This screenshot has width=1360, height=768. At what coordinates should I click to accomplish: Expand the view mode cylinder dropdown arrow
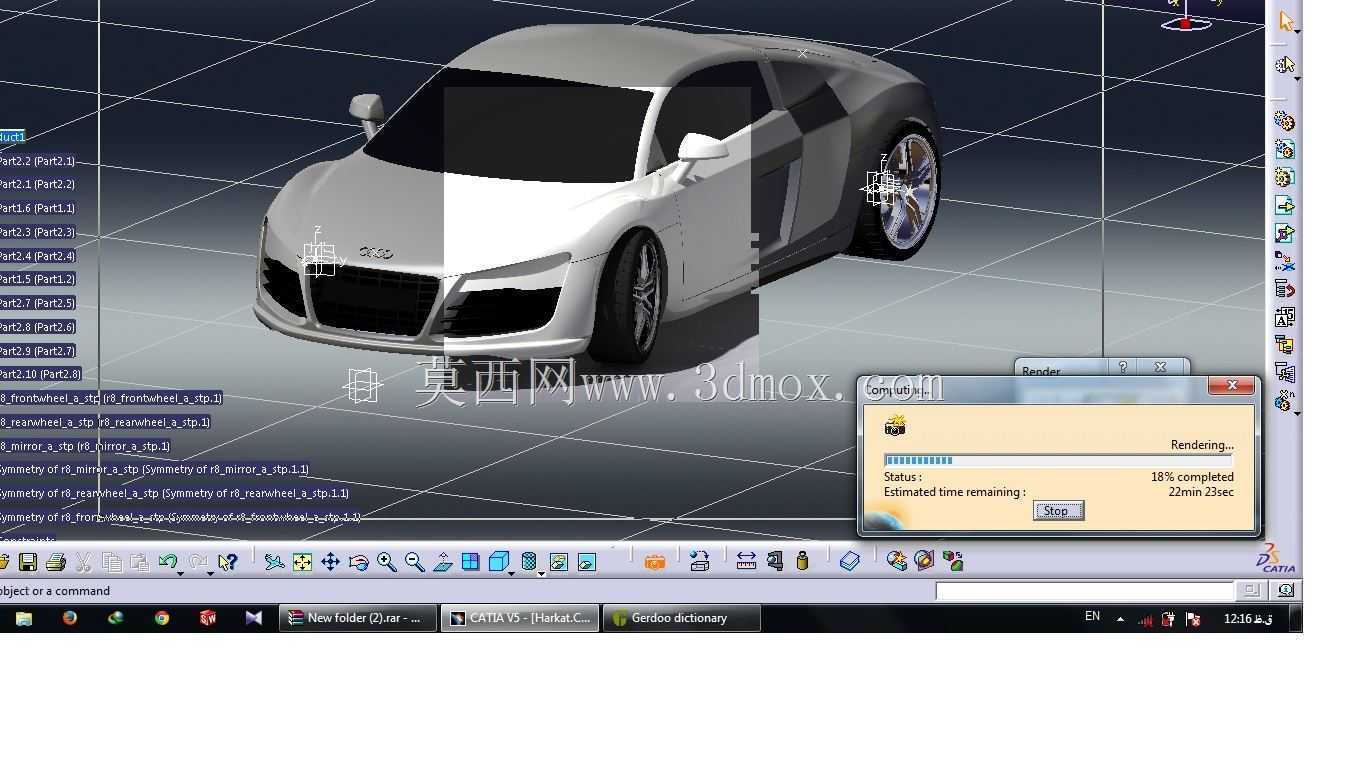(541, 573)
